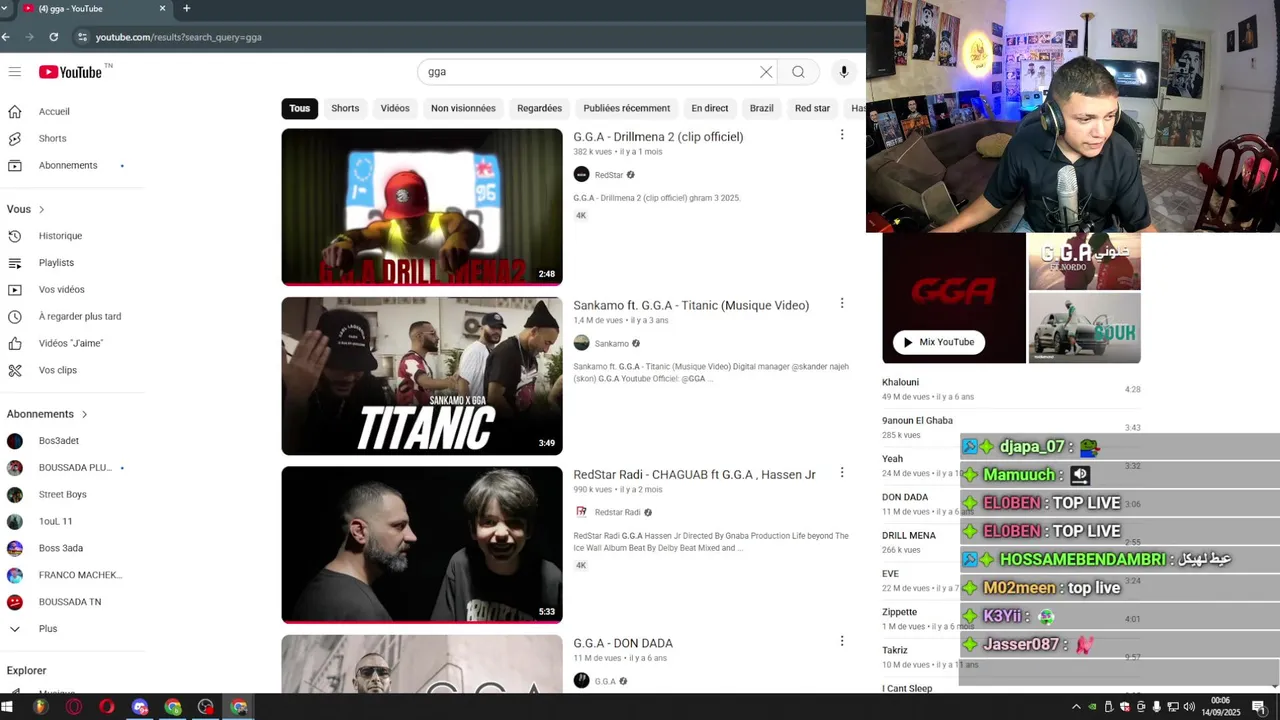Open more options for CHAGUAB video
This screenshot has height=720, width=1280.
click(842, 472)
